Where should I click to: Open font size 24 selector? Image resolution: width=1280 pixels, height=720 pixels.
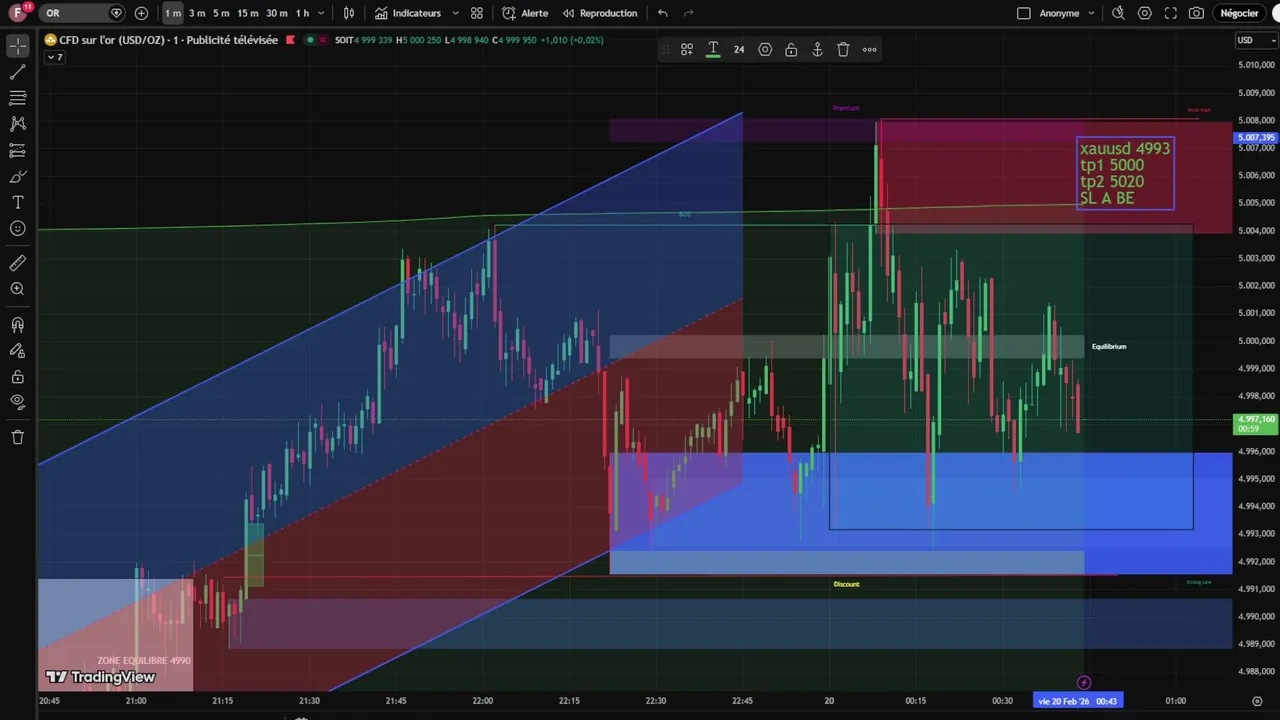point(739,49)
